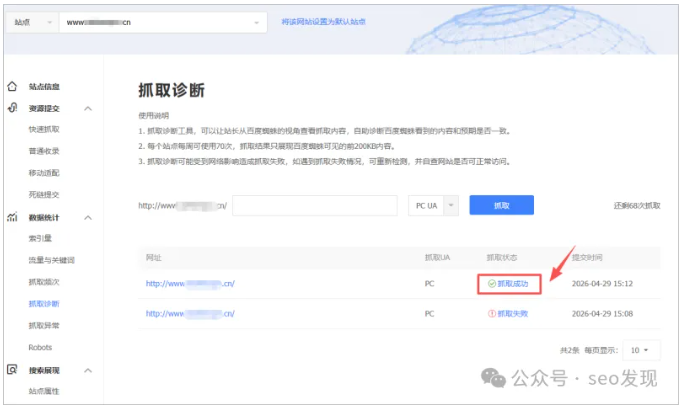The height and width of the screenshot is (411, 683).
Task: Open the 每页显示 10 dropdown
Action: 641,350
